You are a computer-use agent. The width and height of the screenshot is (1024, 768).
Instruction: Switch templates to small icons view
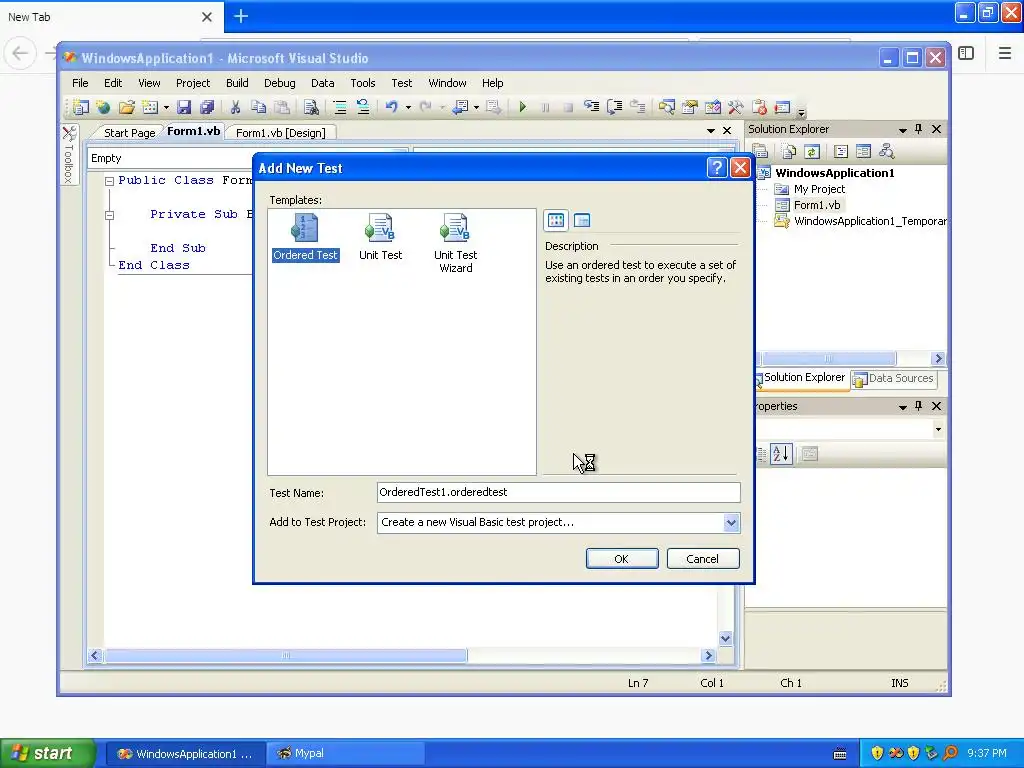582,220
